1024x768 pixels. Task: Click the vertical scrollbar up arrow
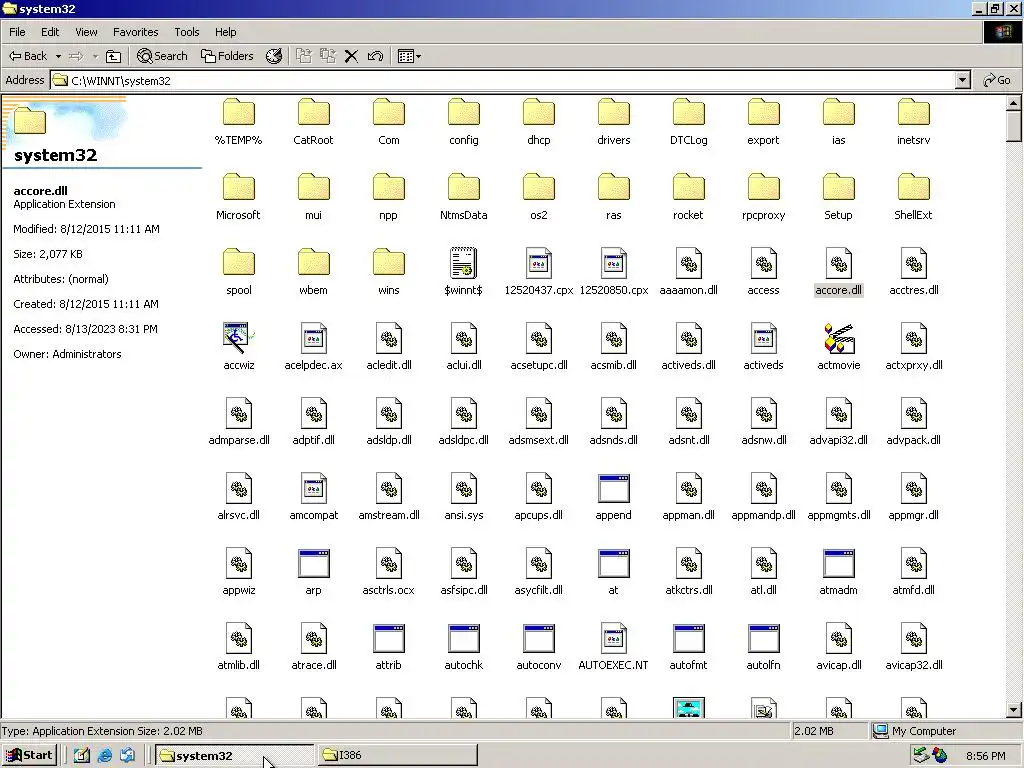pyautogui.click(x=1013, y=103)
